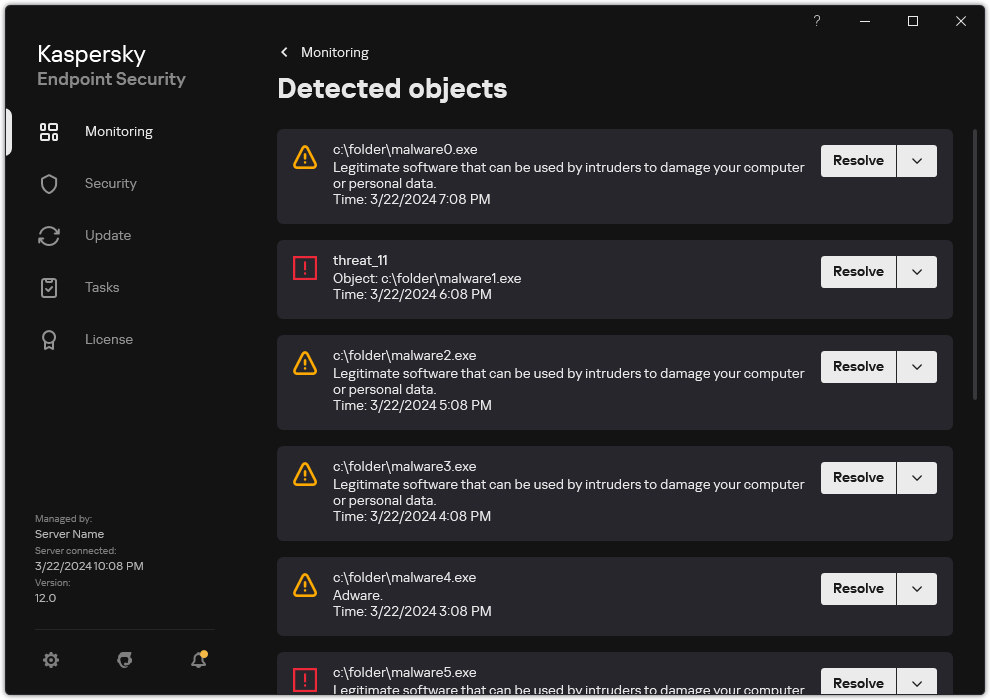Image resolution: width=990 pixels, height=700 pixels.
Task: Open the Security shield icon
Action: pyautogui.click(x=49, y=183)
